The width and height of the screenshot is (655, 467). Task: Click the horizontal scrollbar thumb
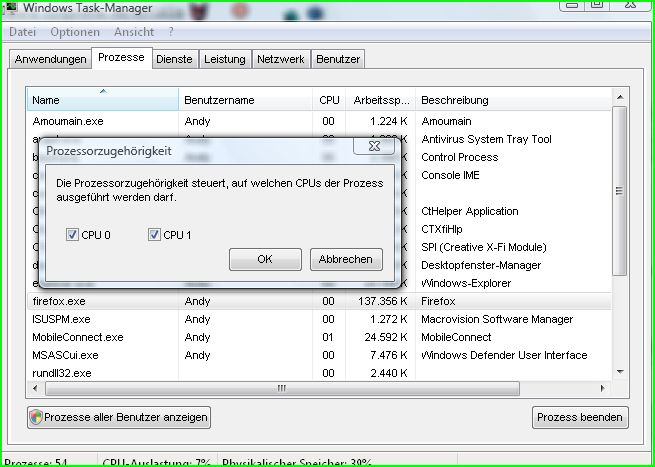pyautogui.click(x=282, y=388)
